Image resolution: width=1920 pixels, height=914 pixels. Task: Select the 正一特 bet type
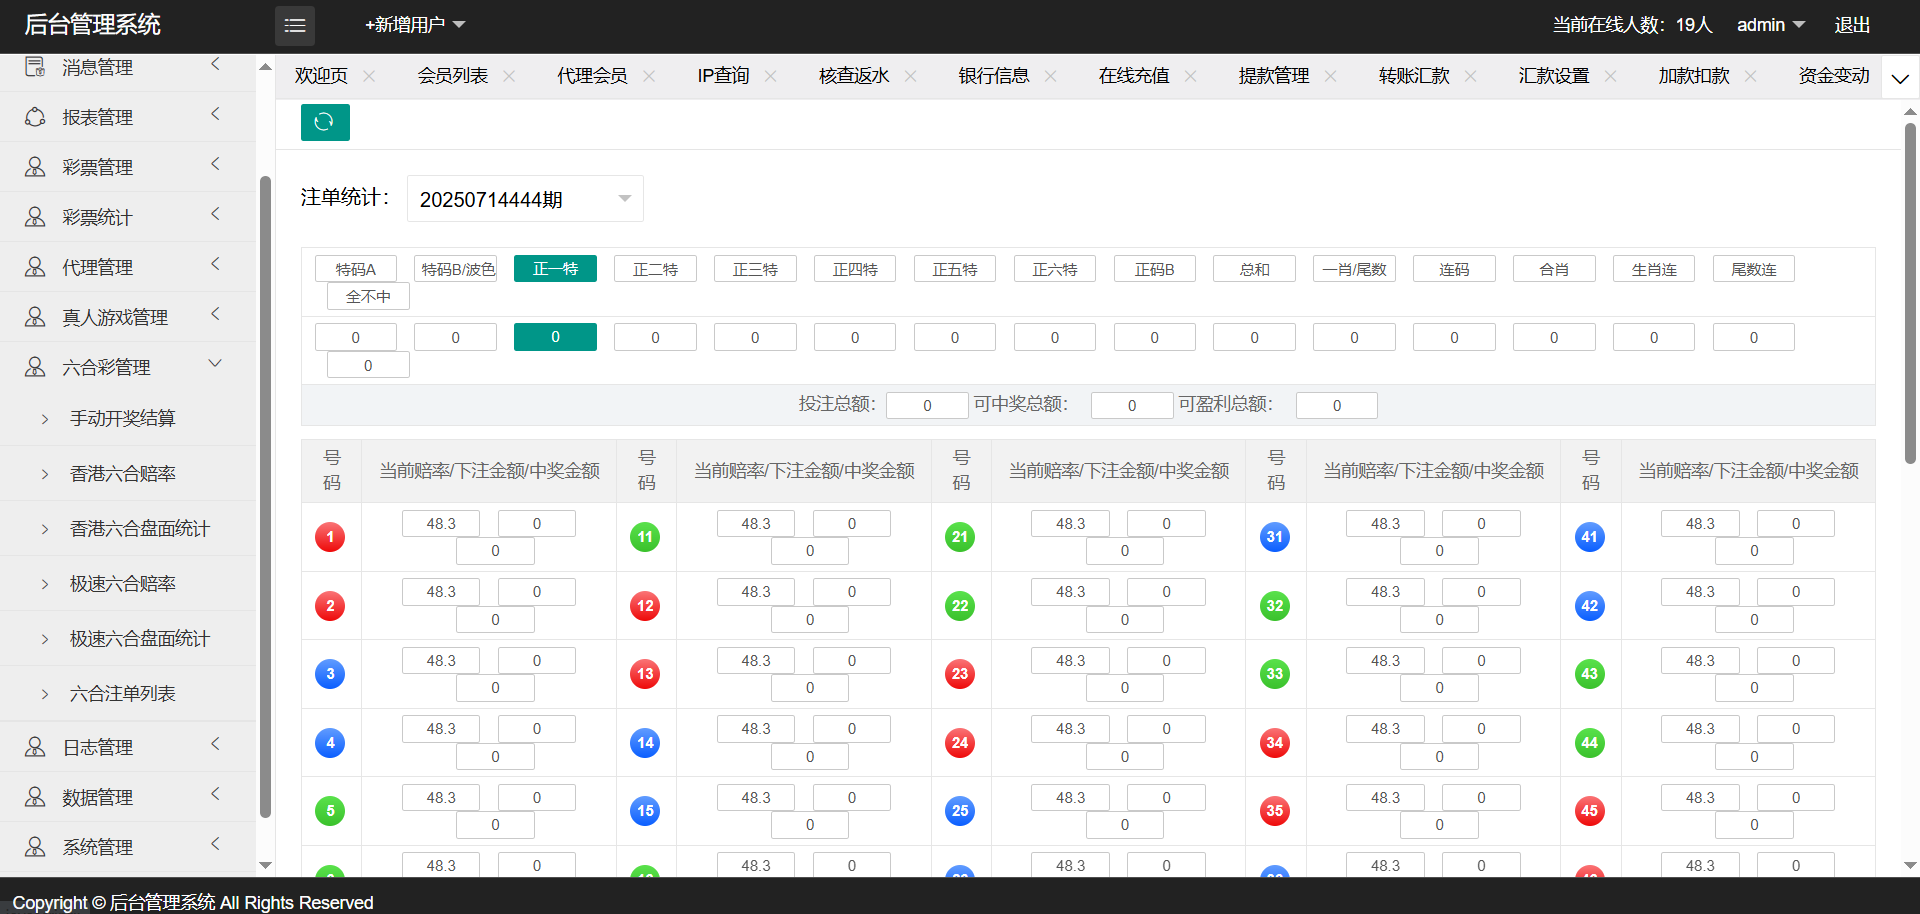(555, 269)
